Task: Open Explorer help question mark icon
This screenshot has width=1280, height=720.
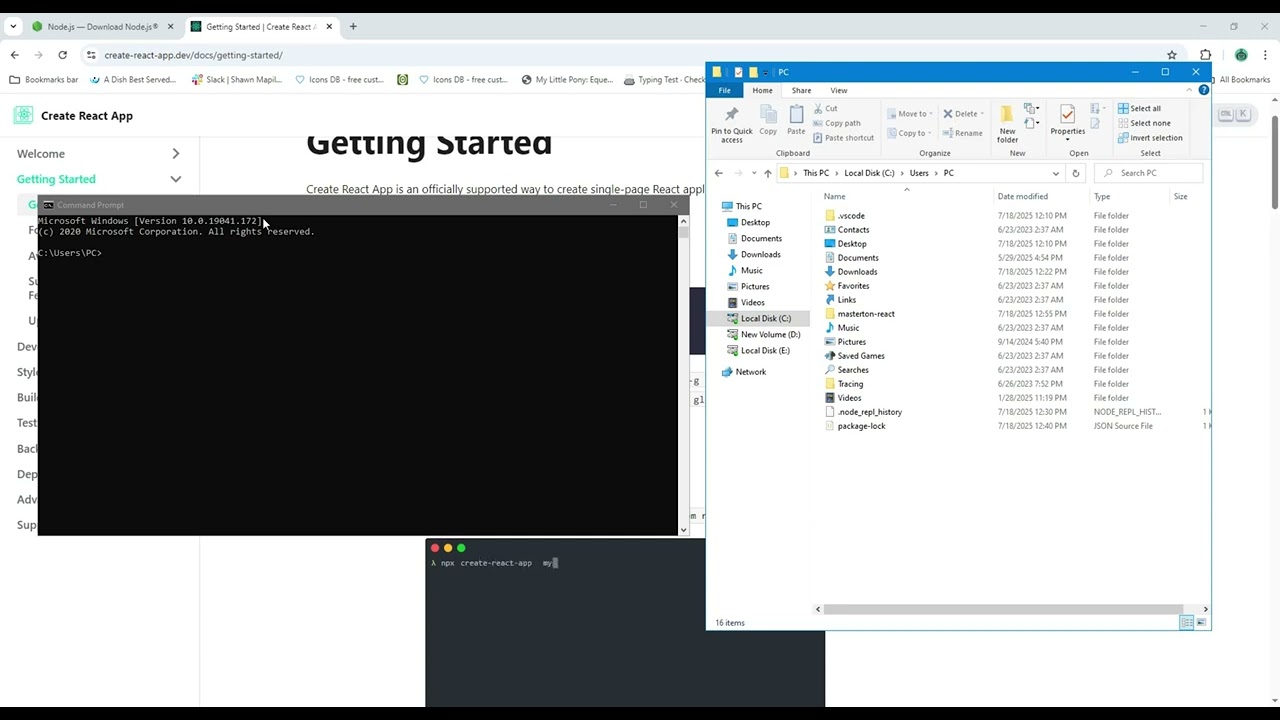Action: point(1203,90)
